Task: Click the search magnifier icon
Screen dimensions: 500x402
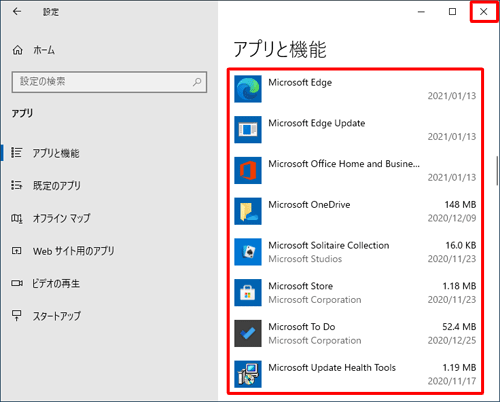Action: (x=197, y=82)
